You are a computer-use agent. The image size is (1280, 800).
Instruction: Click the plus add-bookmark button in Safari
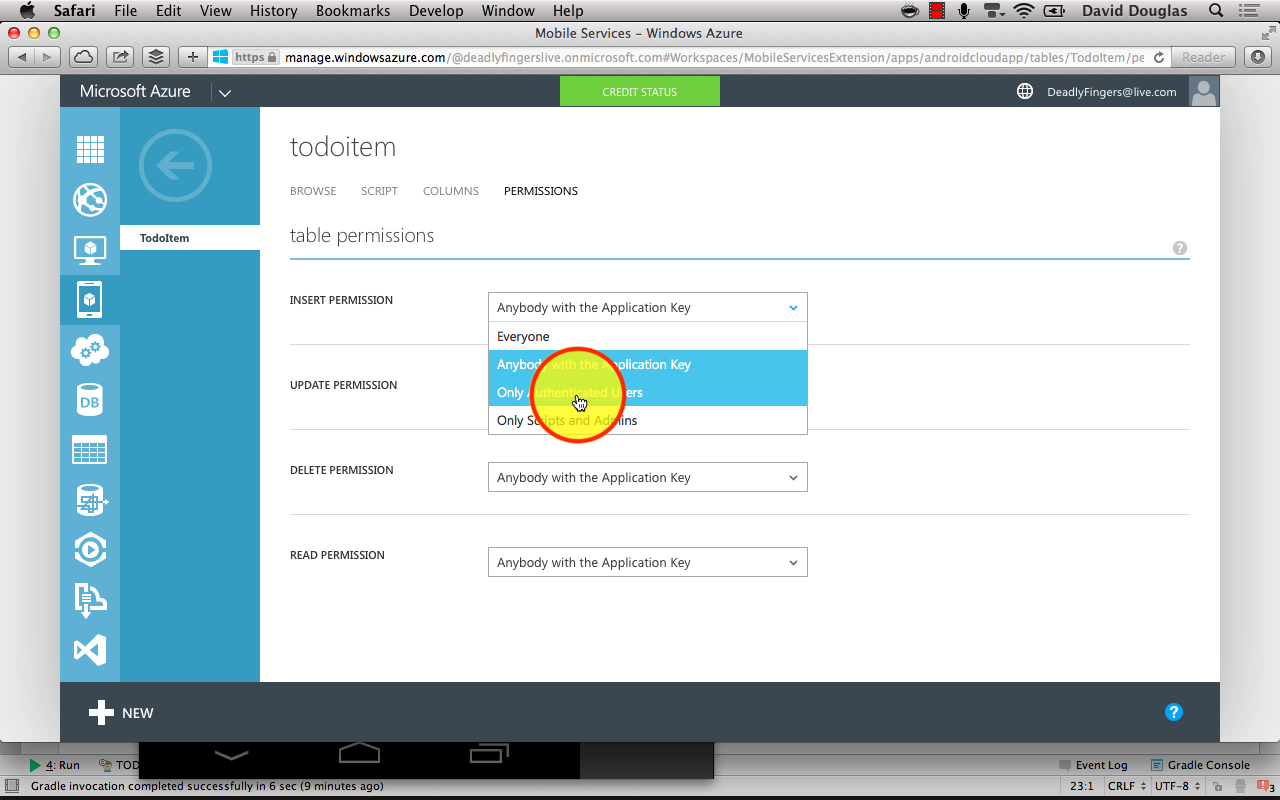tap(193, 57)
